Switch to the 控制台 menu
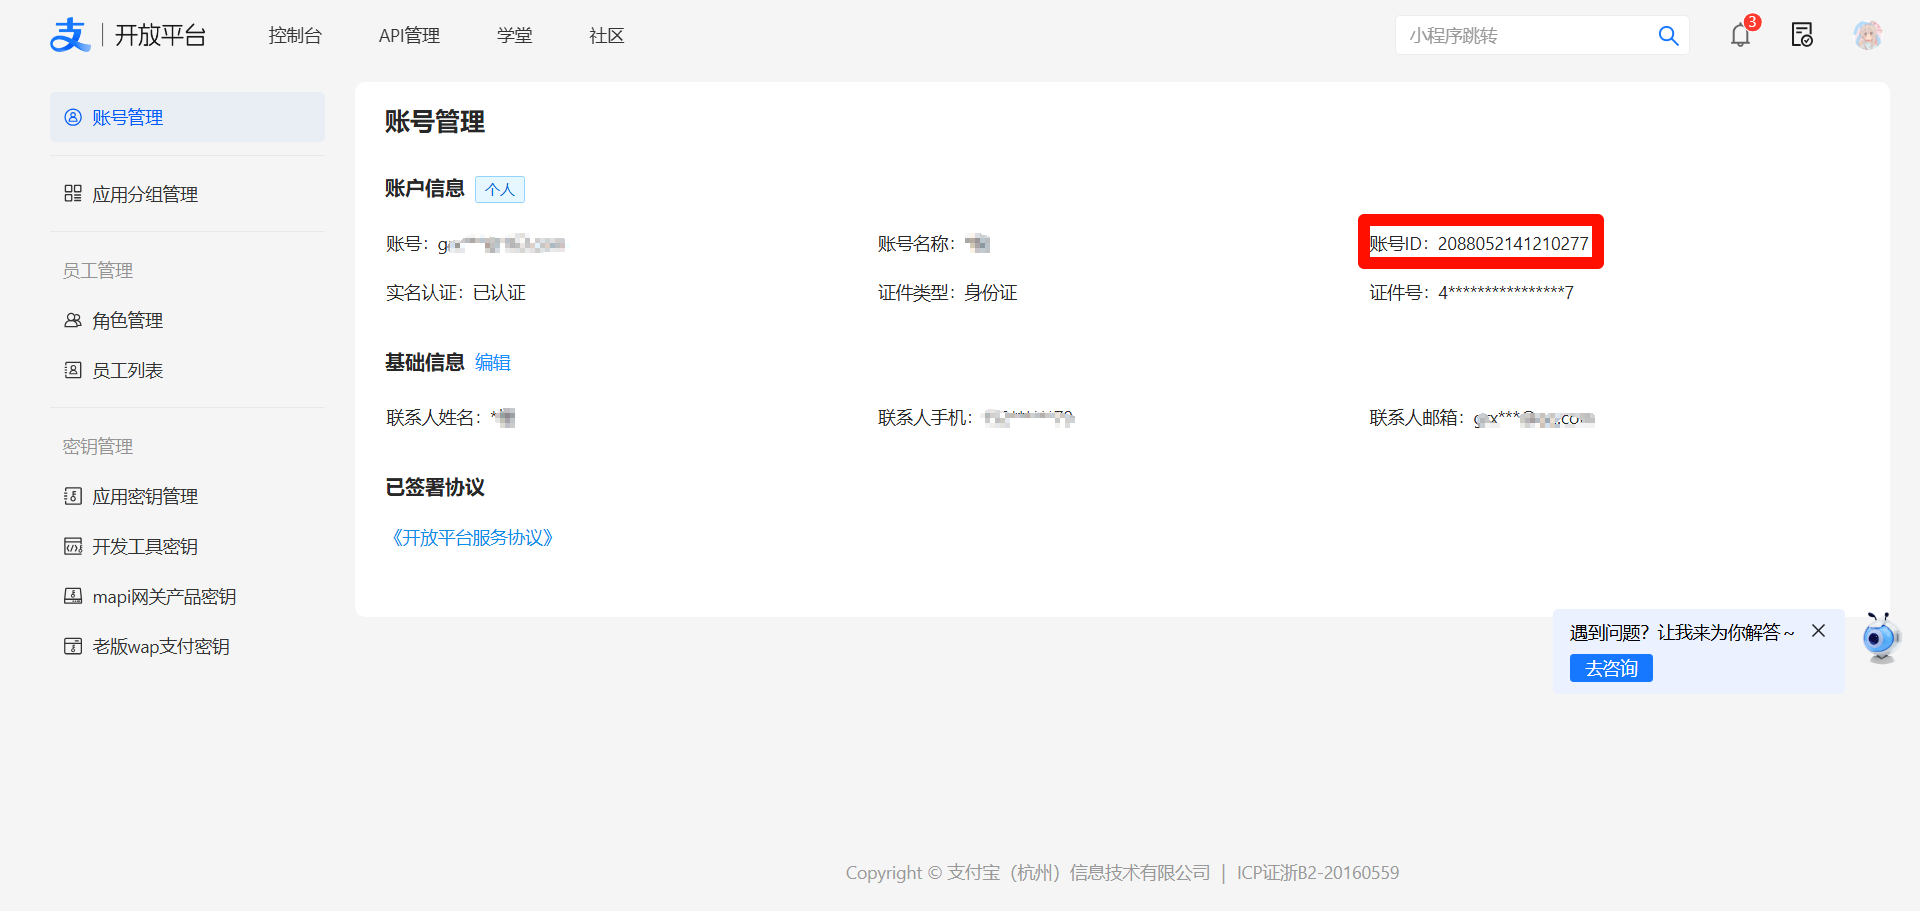This screenshot has height=911, width=1920. [295, 35]
